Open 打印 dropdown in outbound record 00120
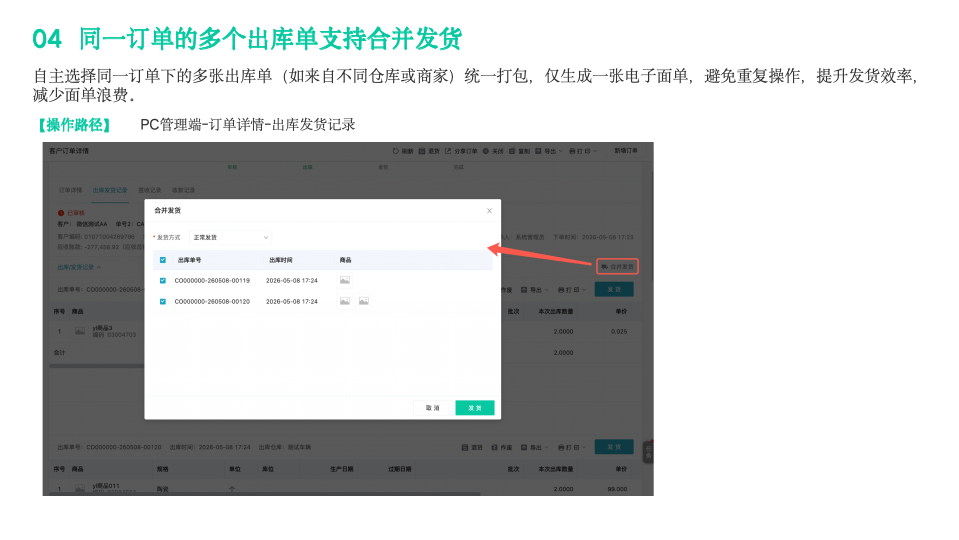This screenshot has height=540, width=959. tap(572, 448)
